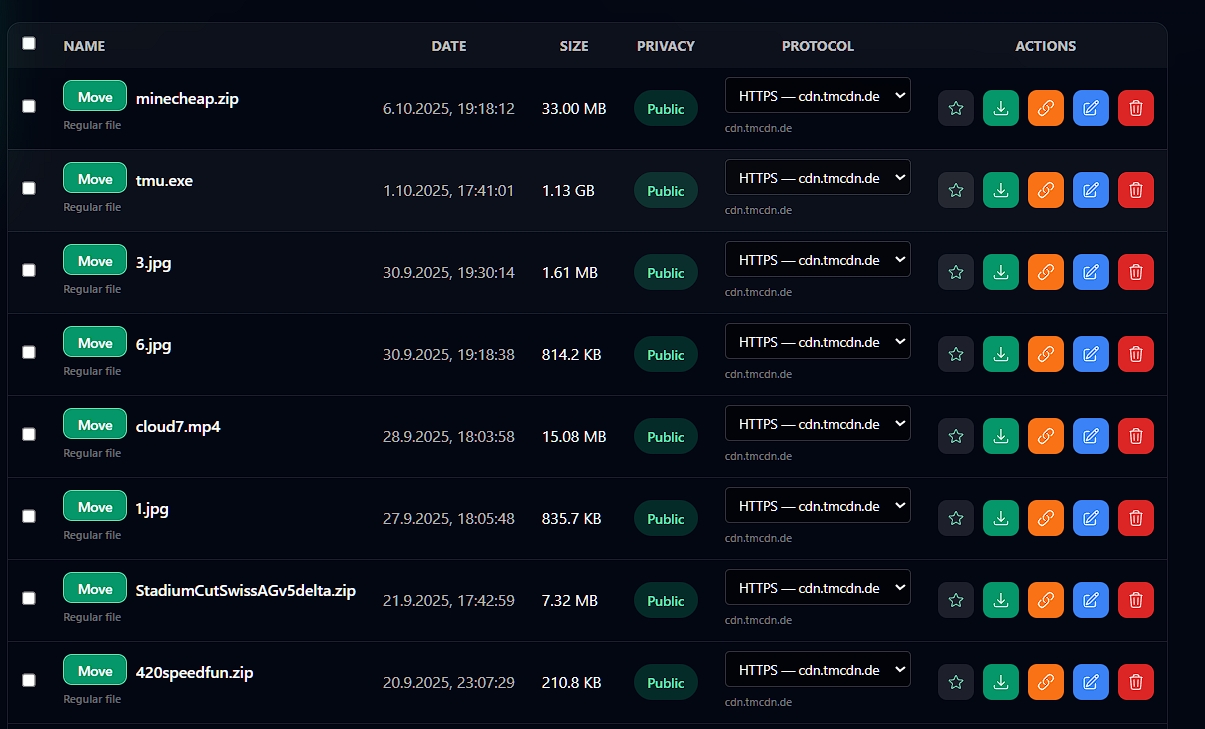1205x729 pixels.
Task: Click the SIZE column header
Action: click(573, 46)
